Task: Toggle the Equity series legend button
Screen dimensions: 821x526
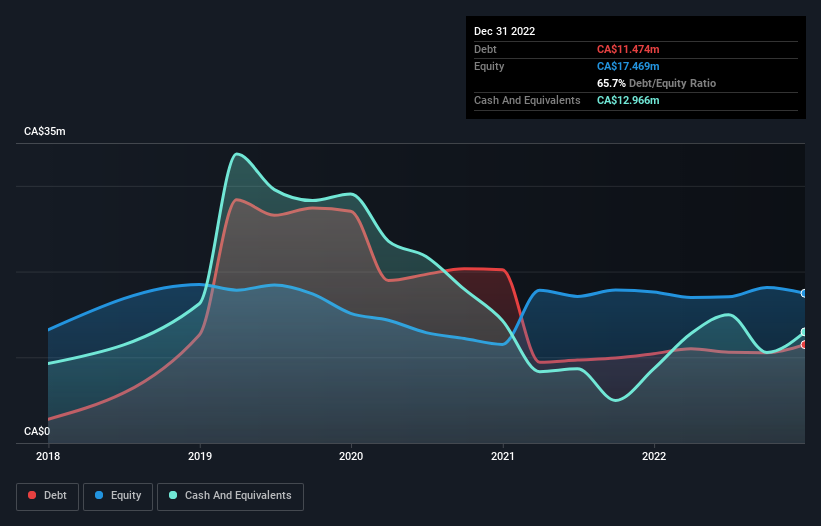Action: coord(118,496)
